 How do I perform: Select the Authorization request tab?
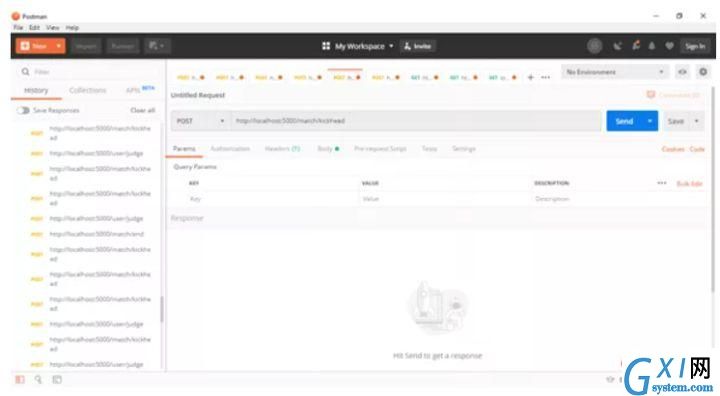point(230,149)
